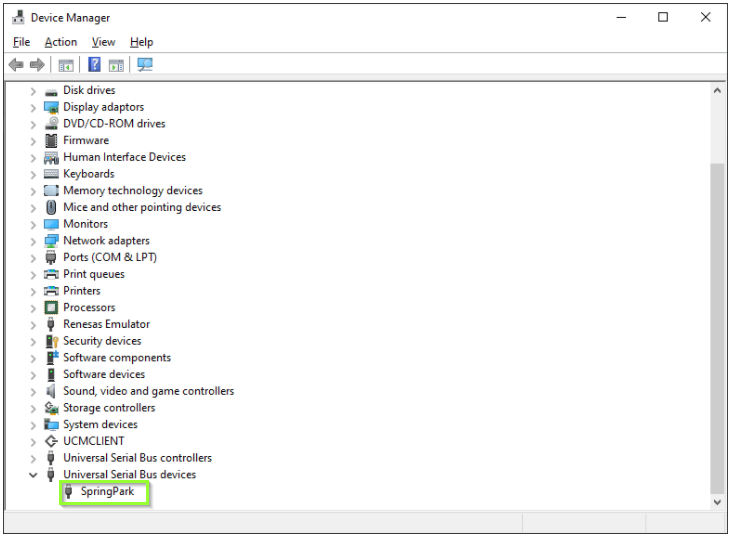Image resolution: width=731 pixels, height=537 pixels.
Task: Click the Ports (COM & LPT) icon
Action: 51,258
